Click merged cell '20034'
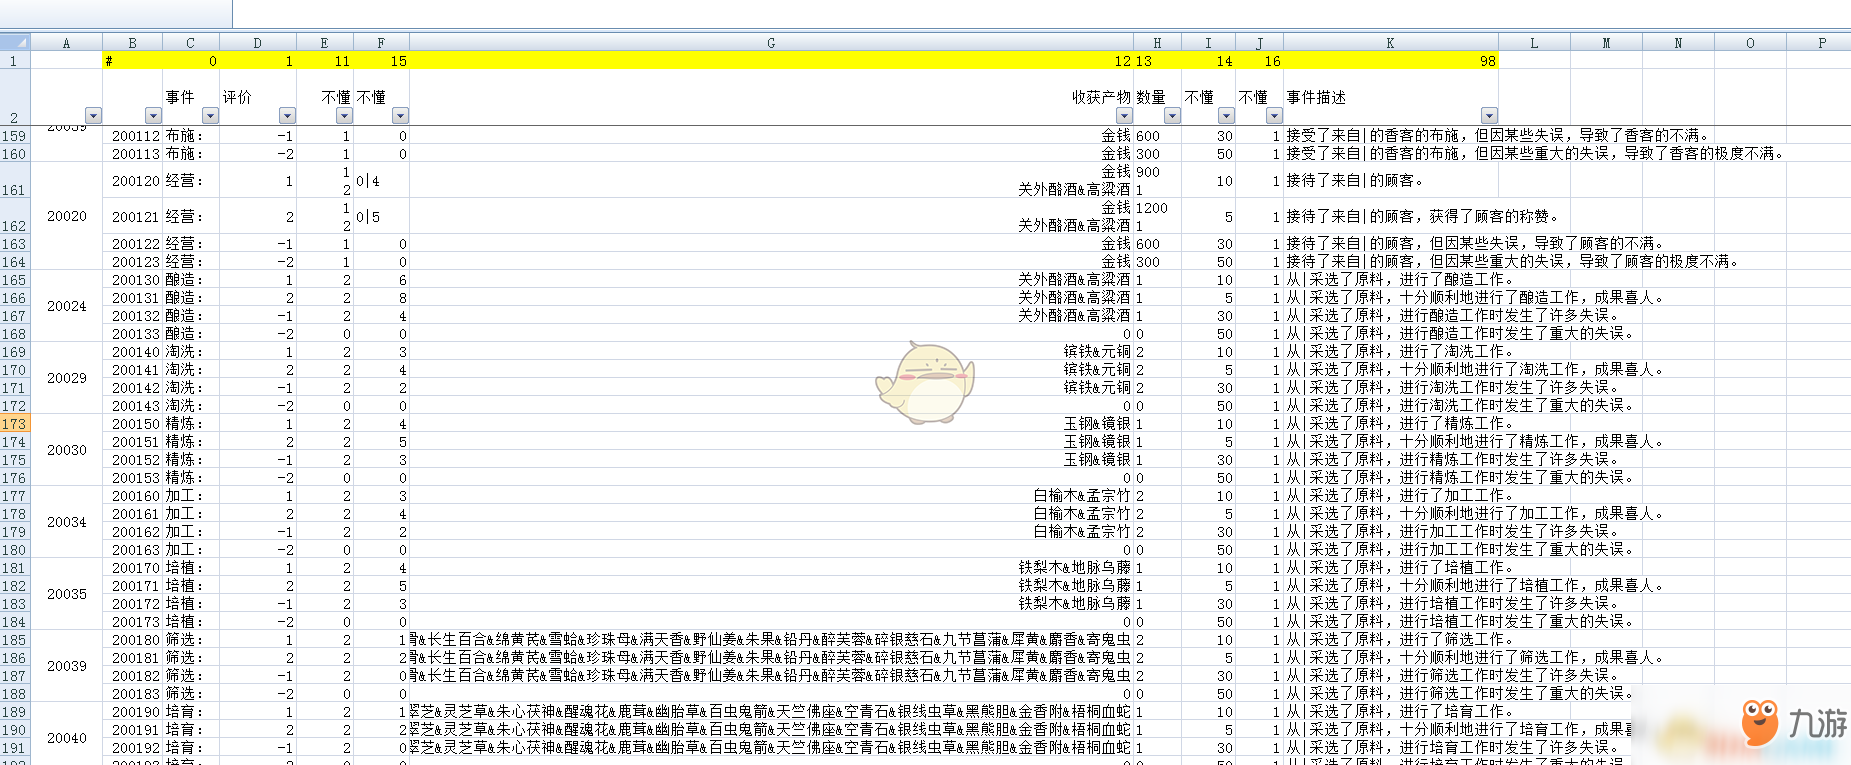Screen dimensions: 1851x765 point(66,522)
